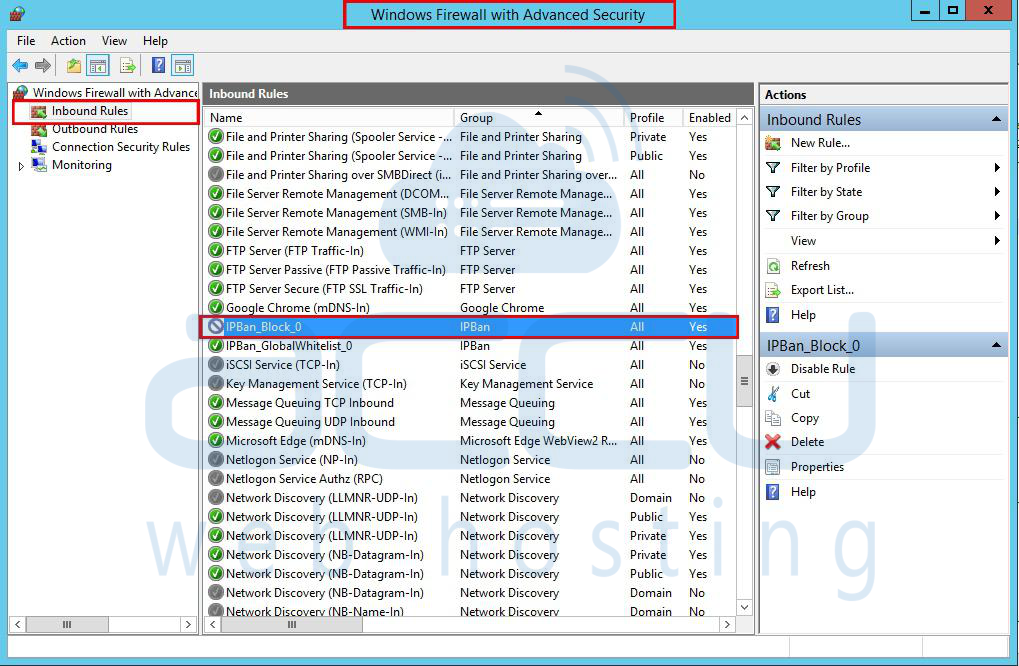Screen dimensions: 1019x666
Task: Select the Microsoft Edge (mDNS-In) rule
Action: pos(471,441)
